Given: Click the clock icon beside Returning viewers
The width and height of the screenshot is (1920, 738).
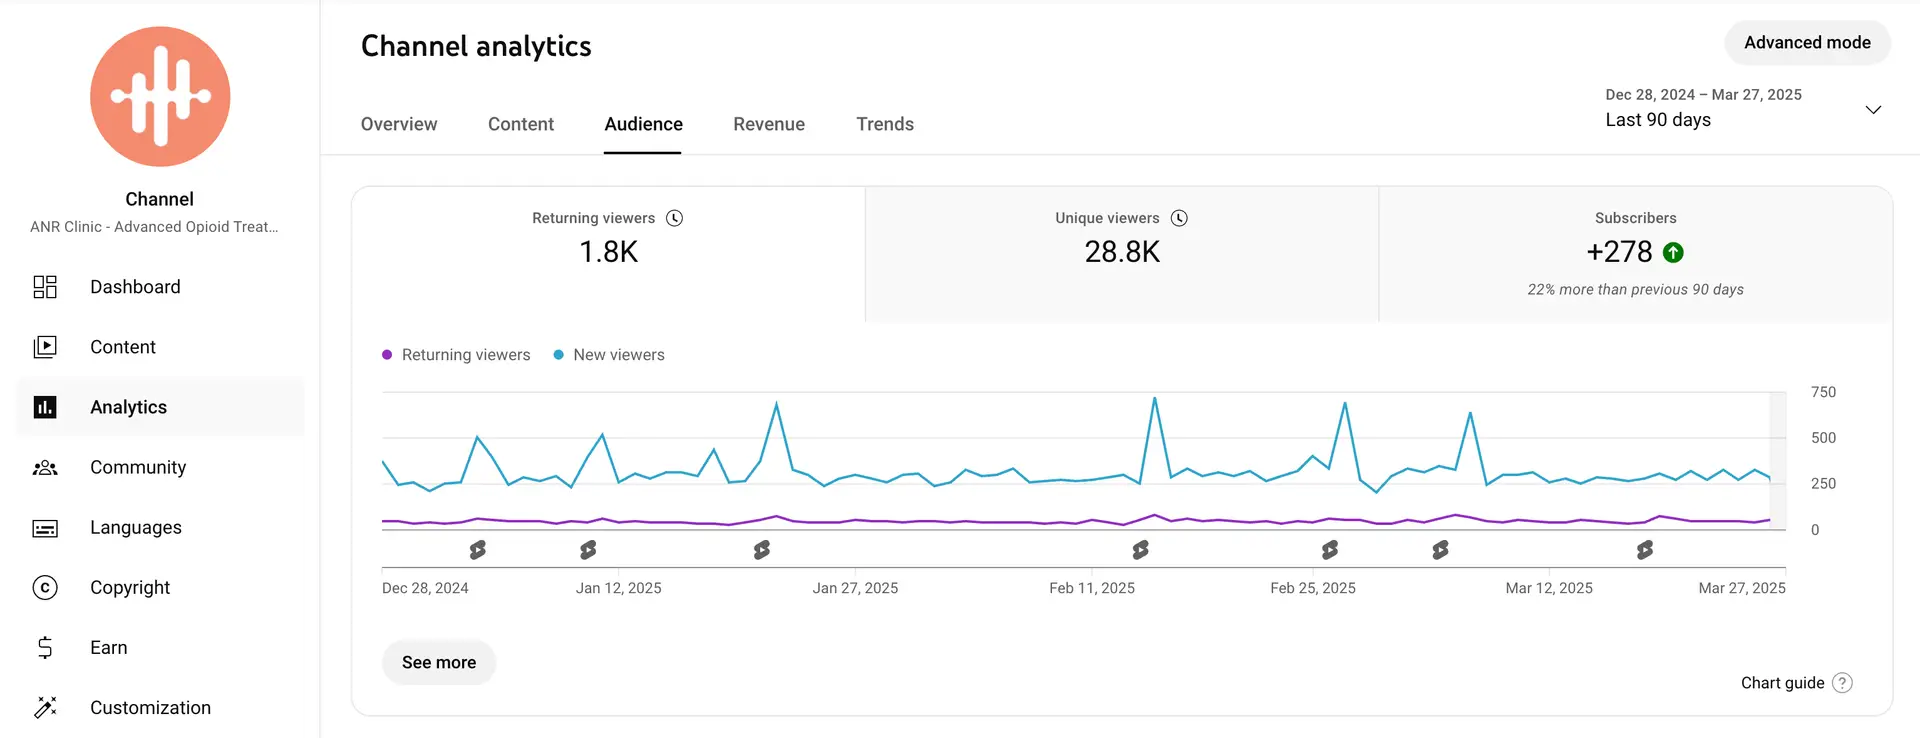Looking at the screenshot, I should click(675, 218).
